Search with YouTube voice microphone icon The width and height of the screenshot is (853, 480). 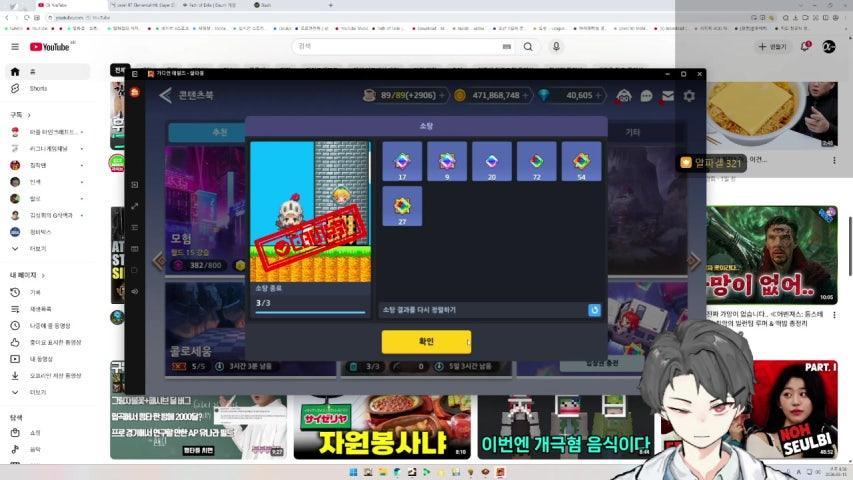point(556,47)
